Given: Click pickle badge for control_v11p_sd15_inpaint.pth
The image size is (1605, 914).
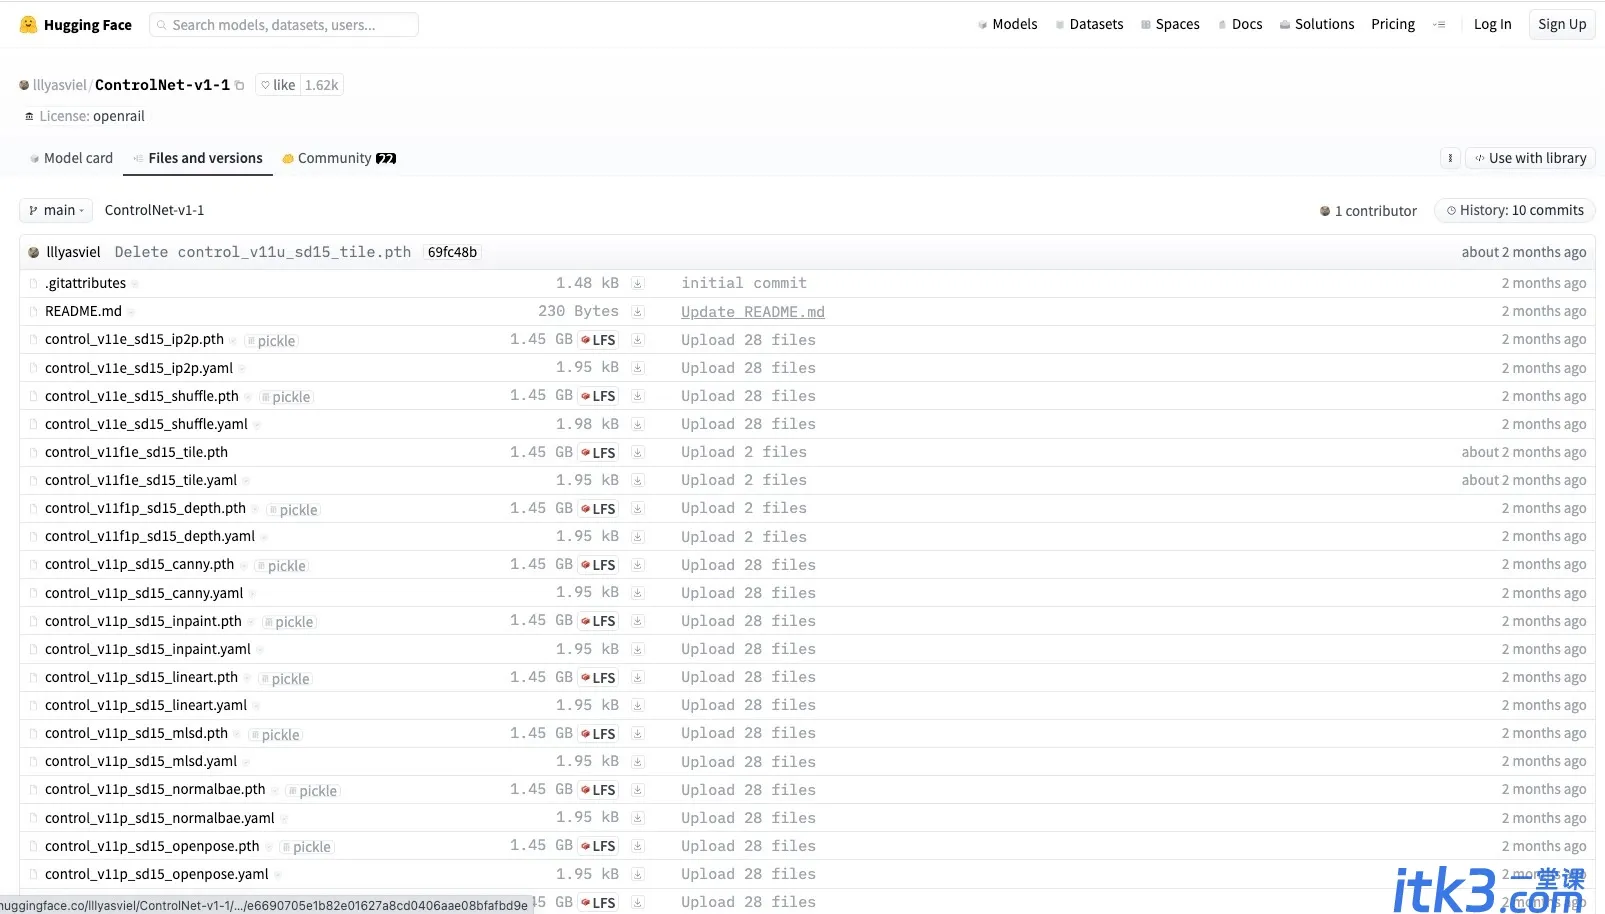Looking at the screenshot, I should click(x=289, y=622).
